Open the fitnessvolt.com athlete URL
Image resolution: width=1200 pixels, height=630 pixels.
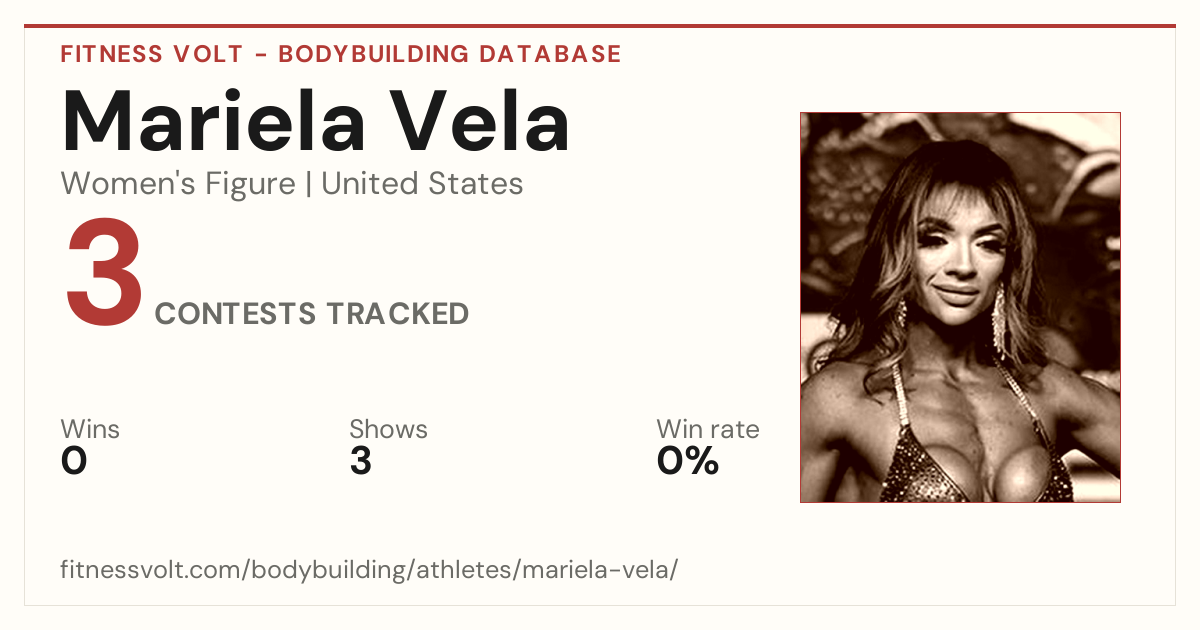click(x=369, y=570)
